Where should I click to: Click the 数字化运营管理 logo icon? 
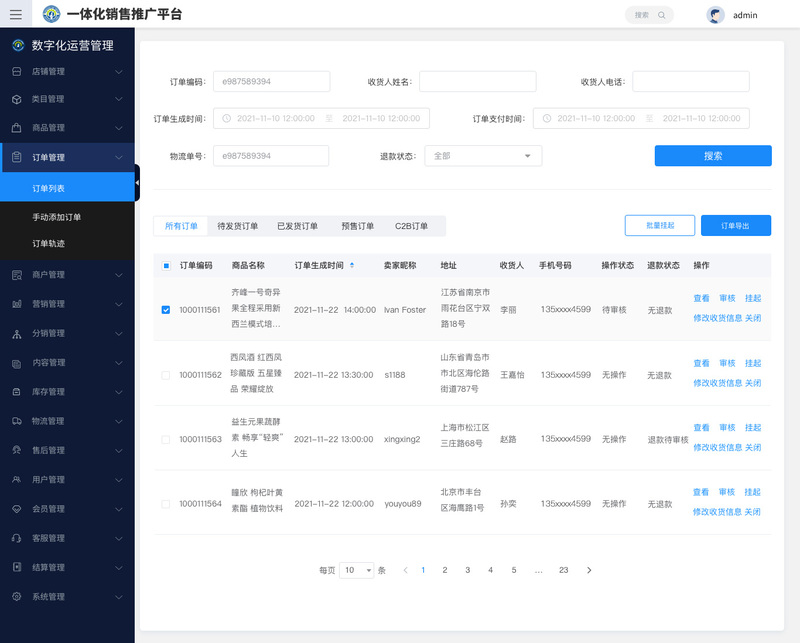pos(18,45)
